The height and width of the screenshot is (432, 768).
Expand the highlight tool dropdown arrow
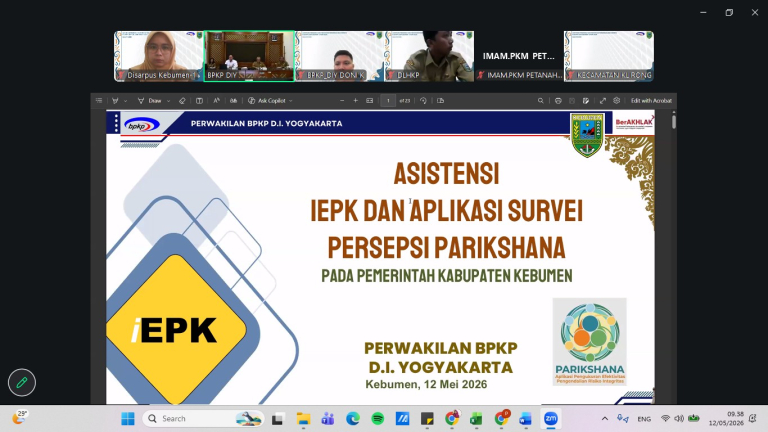125,101
